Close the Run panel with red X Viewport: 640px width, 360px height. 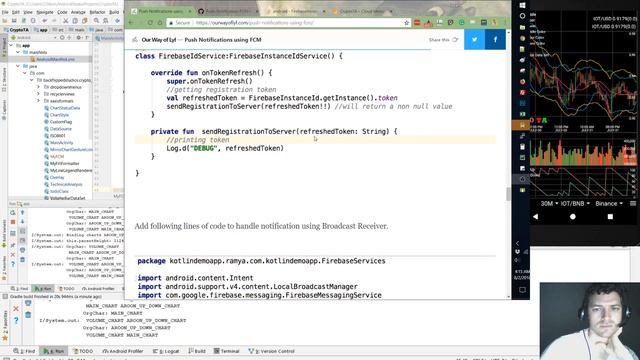pos(13,255)
